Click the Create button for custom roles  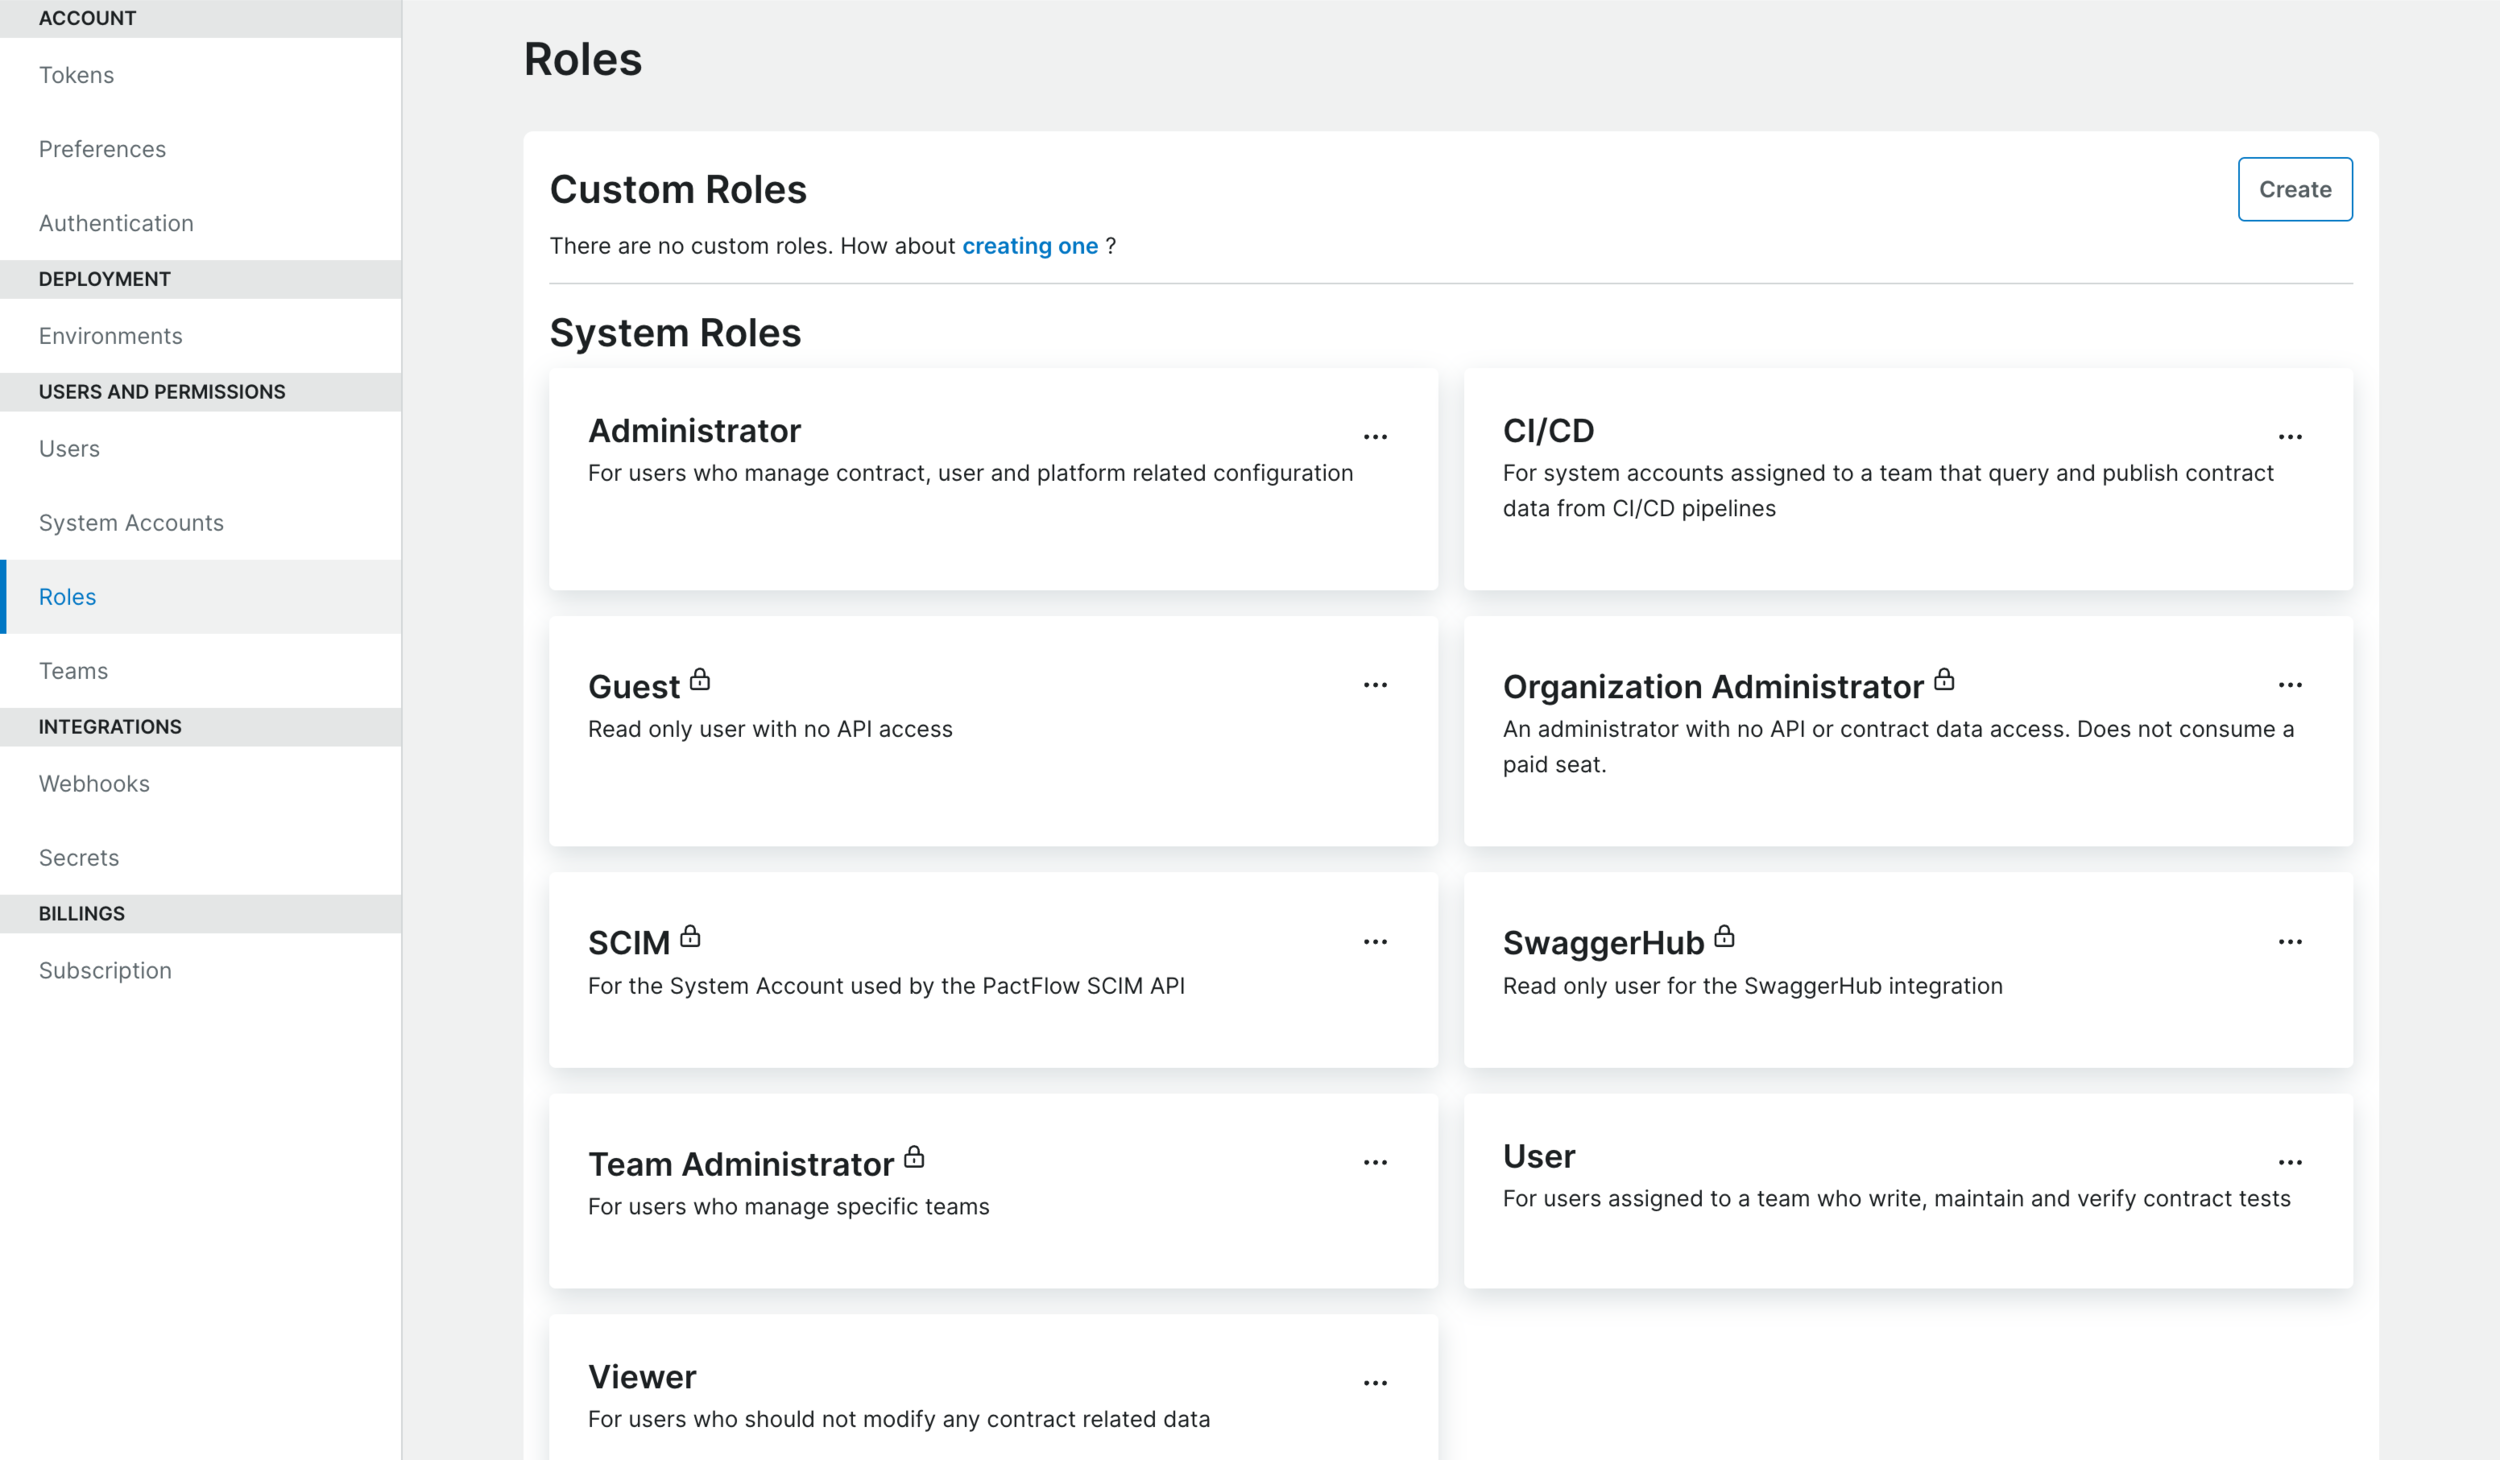pos(2294,189)
